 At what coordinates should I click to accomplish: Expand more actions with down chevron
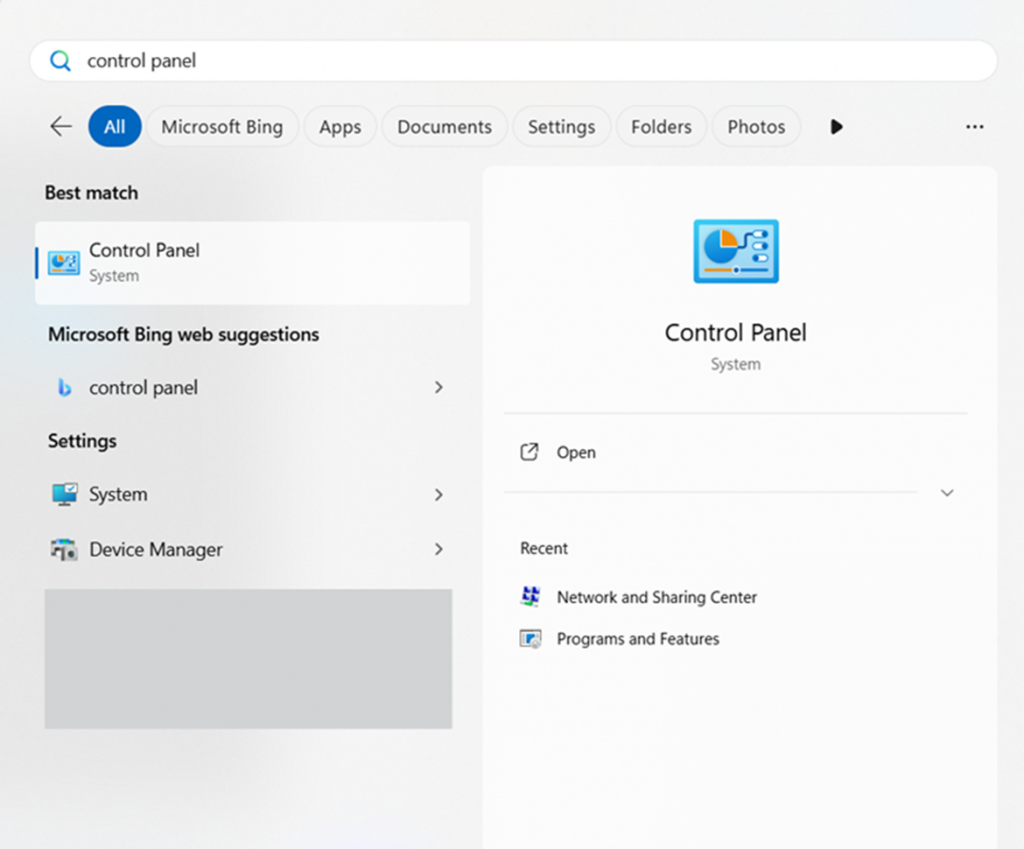coord(947,492)
